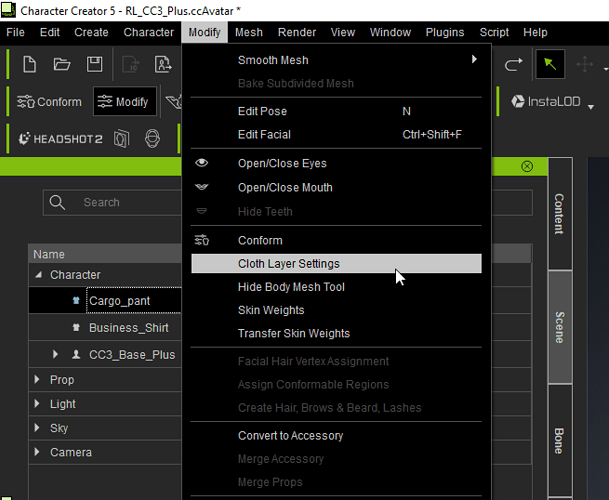Toggle Open/Close Eyes menu entry

click(336, 164)
